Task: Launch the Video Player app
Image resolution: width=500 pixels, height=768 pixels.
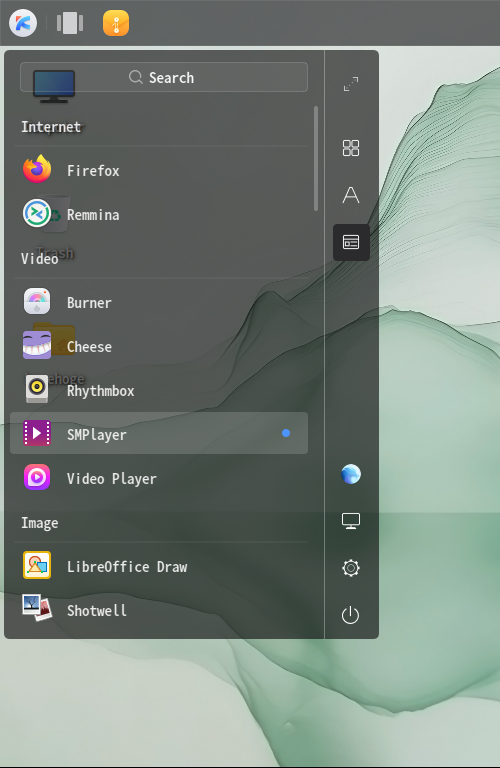Action: pos(159,478)
